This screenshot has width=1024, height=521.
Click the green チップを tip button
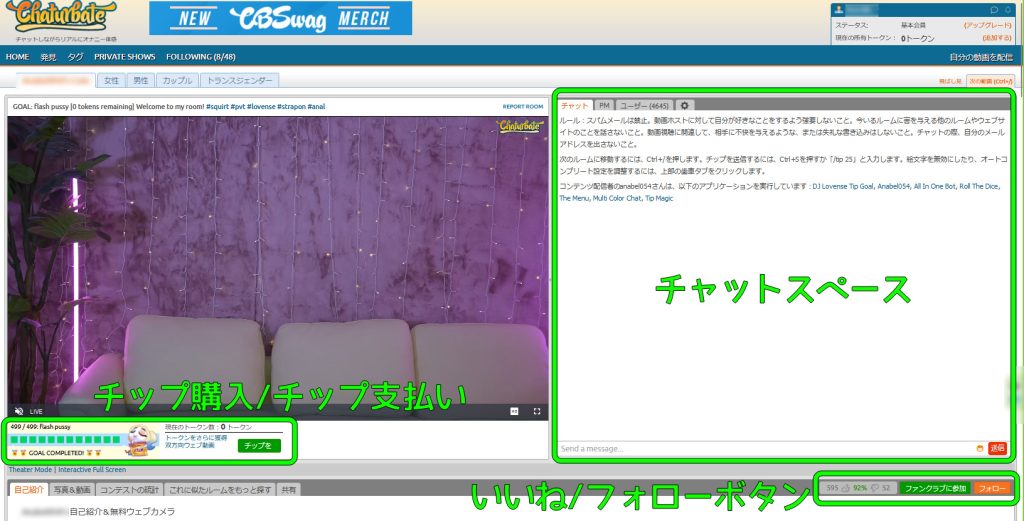tap(259, 446)
